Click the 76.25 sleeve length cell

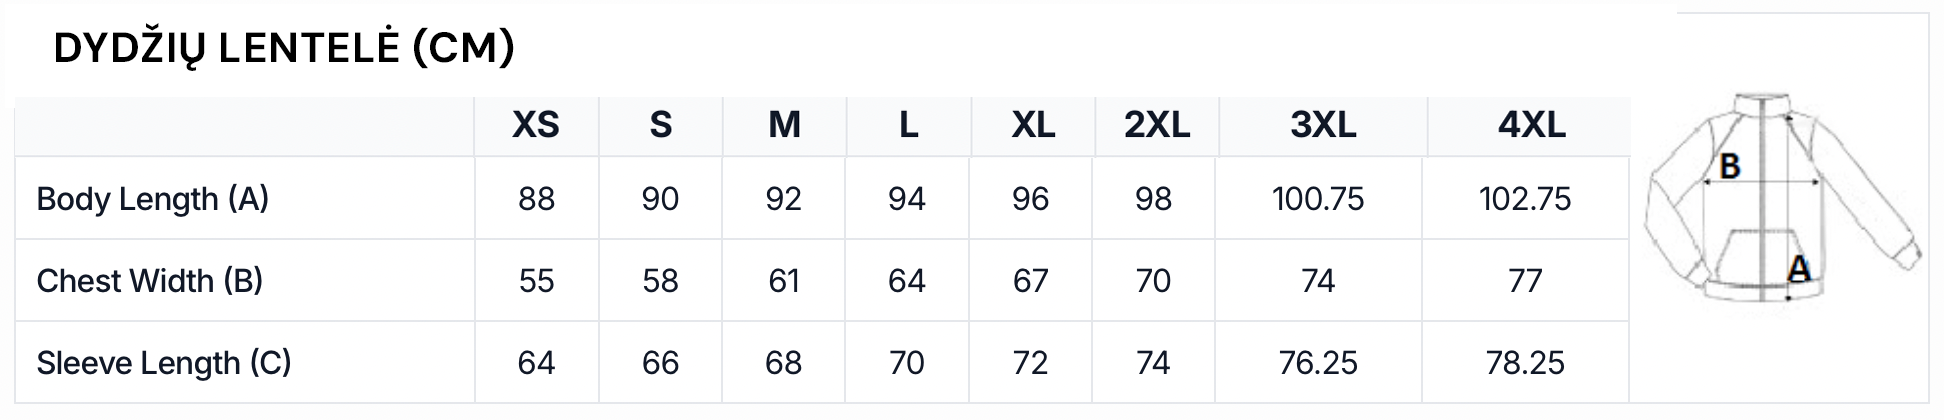[1318, 363]
